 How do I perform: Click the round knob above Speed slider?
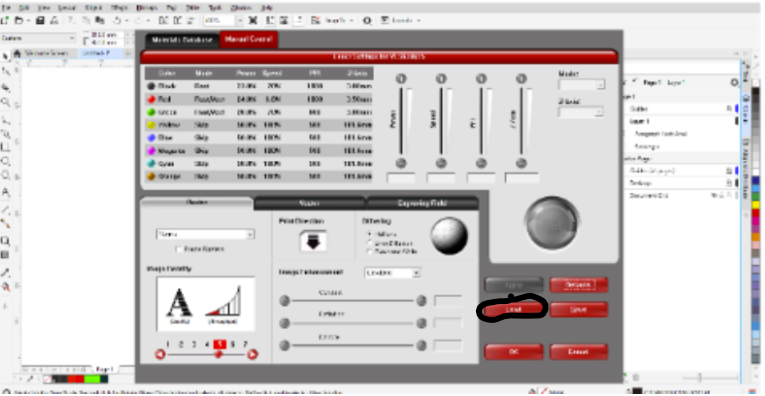[x=441, y=79]
